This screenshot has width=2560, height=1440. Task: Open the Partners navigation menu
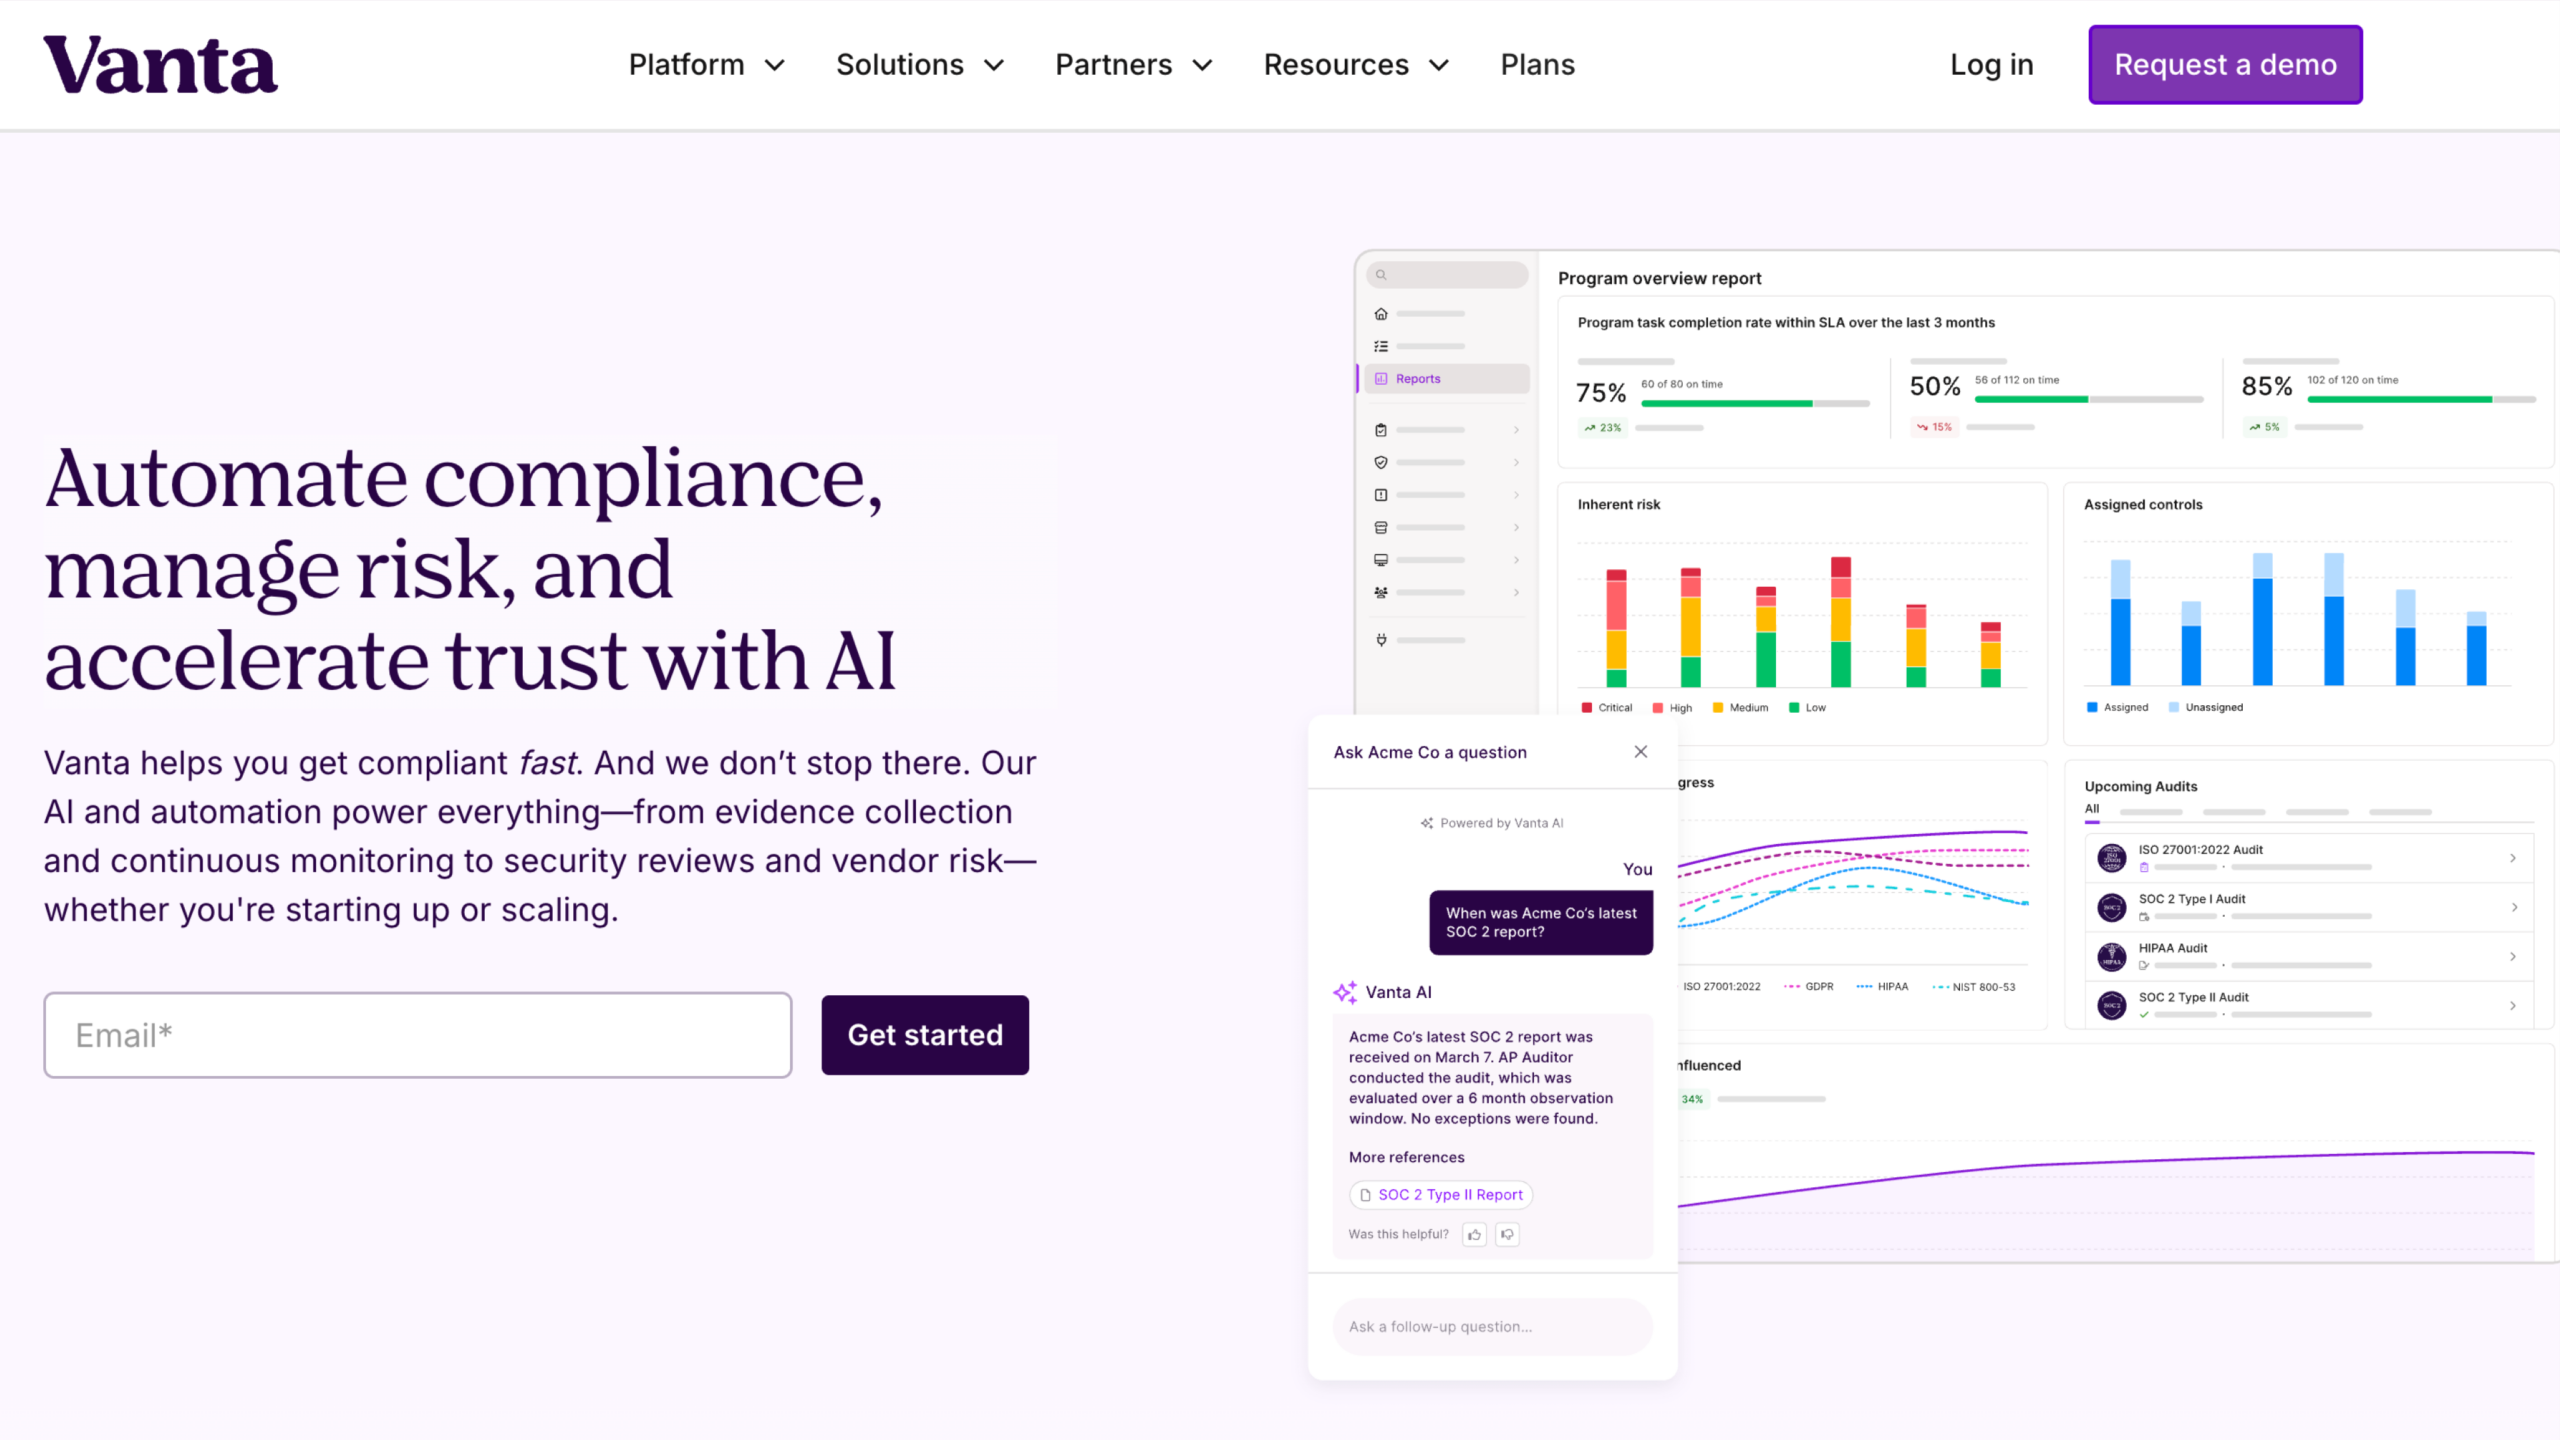point(1133,65)
